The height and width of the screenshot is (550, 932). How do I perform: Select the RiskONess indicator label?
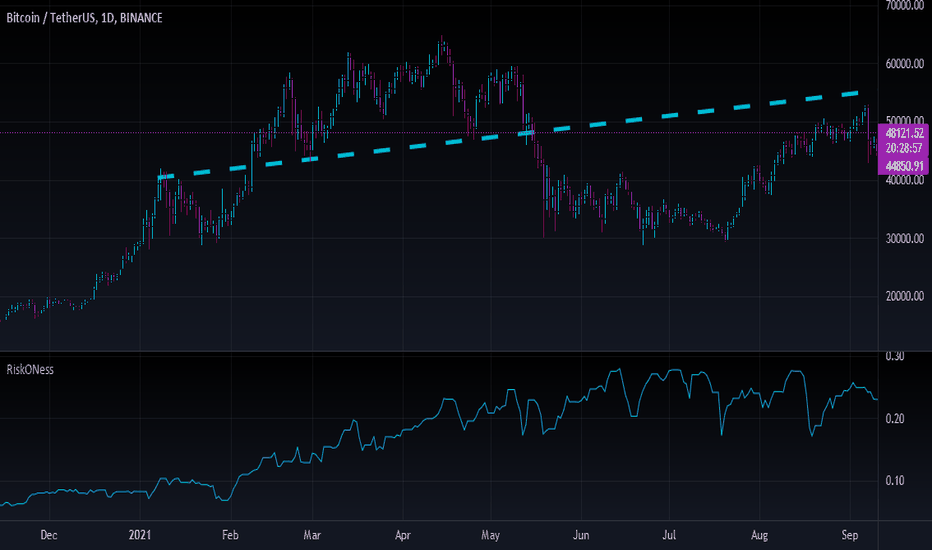point(30,369)
